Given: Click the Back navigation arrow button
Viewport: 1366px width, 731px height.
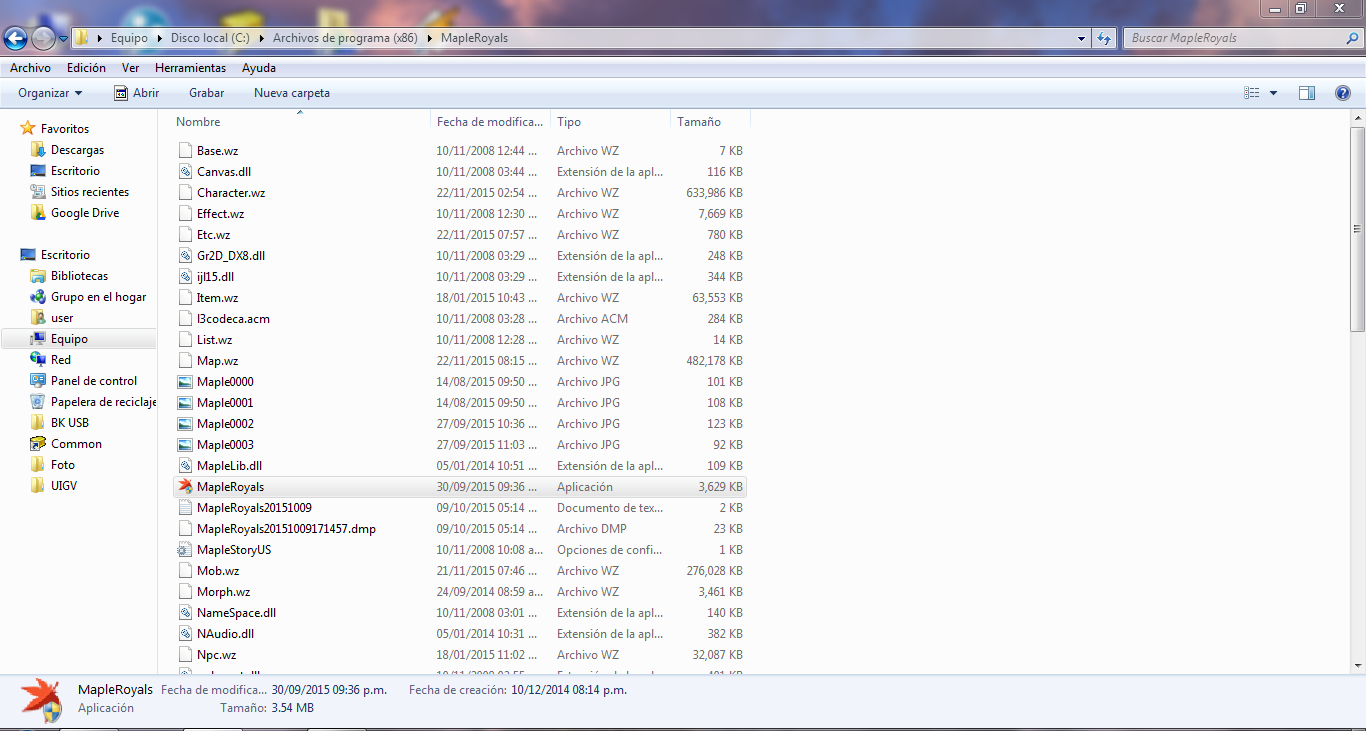Looking at the screenshot, I should click(x=15, y=39).
